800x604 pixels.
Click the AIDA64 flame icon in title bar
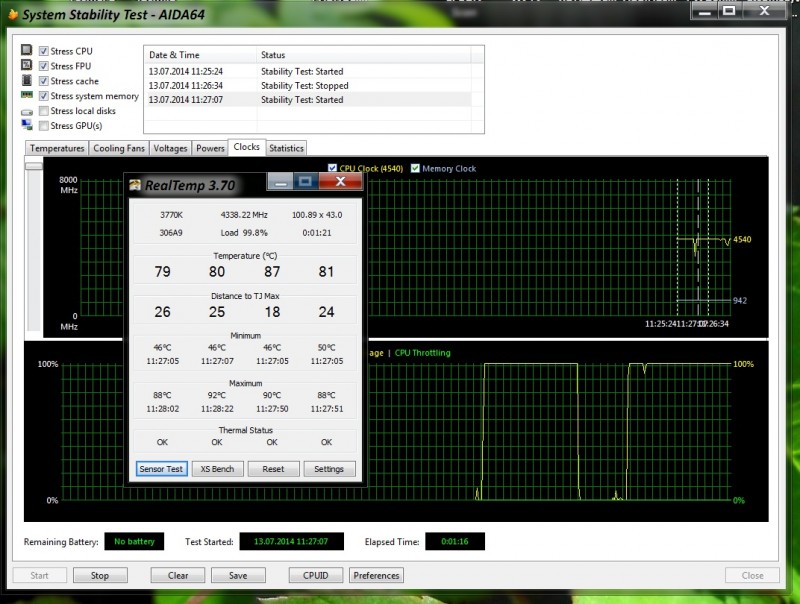click(x=13, y=15)
